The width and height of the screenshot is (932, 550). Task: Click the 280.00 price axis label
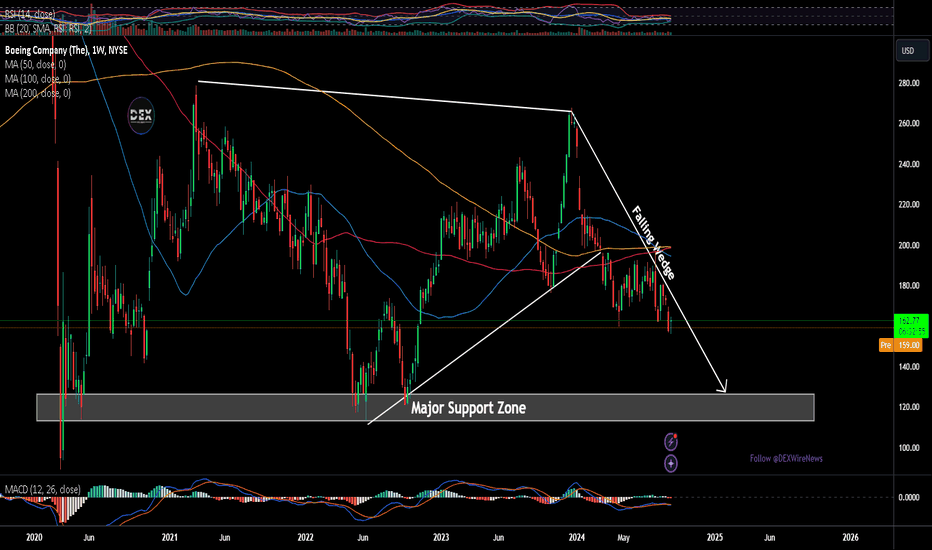(909, 83)
